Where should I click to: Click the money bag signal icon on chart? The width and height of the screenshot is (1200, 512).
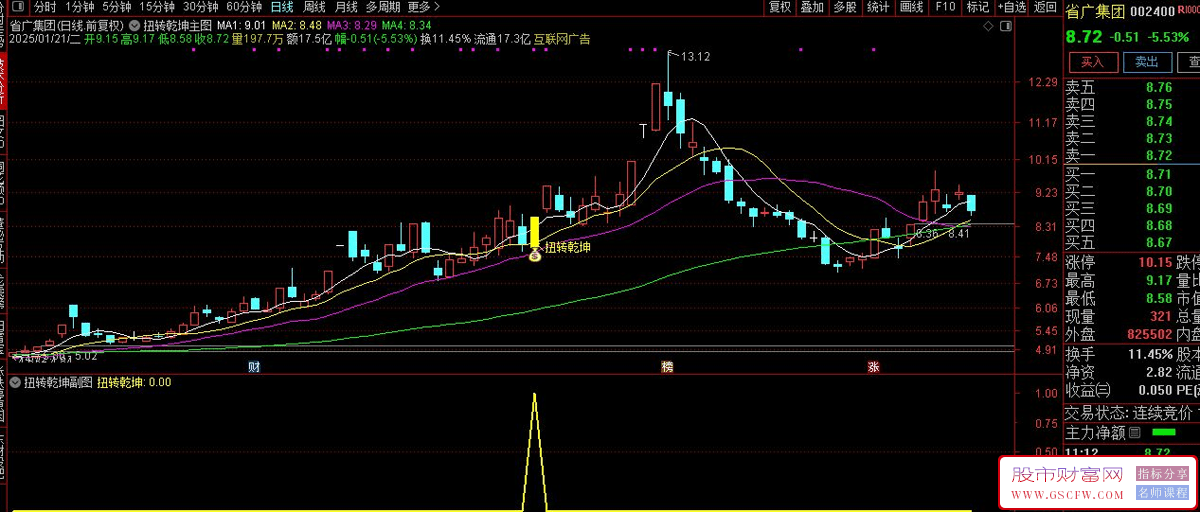click(x=535, y=257)
